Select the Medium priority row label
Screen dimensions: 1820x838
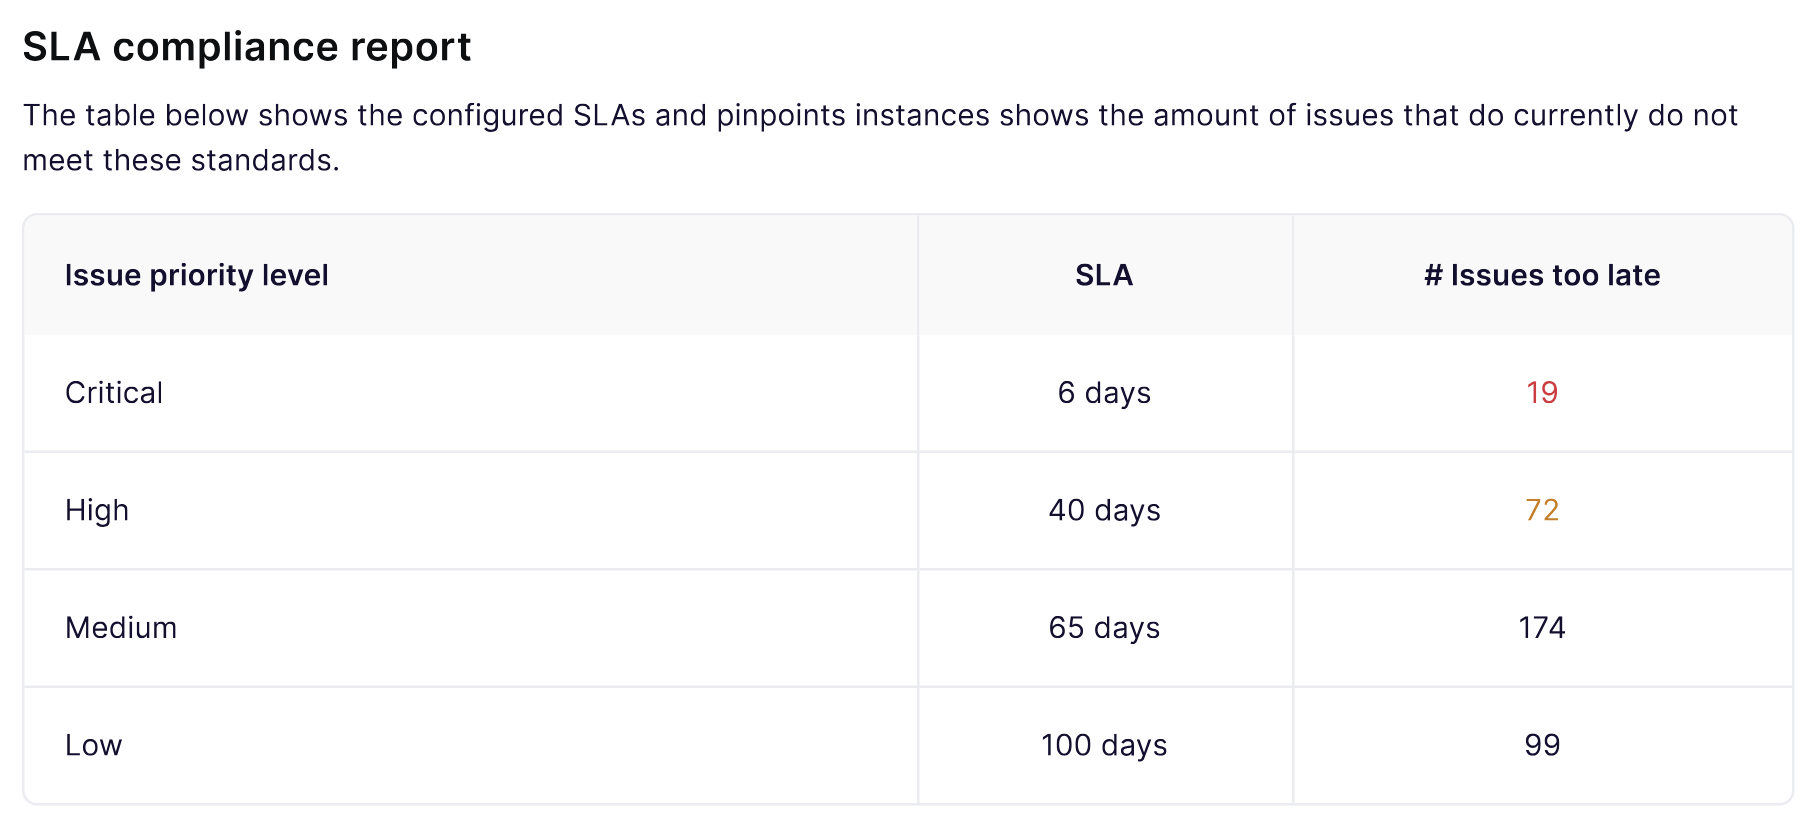(121, 628)
